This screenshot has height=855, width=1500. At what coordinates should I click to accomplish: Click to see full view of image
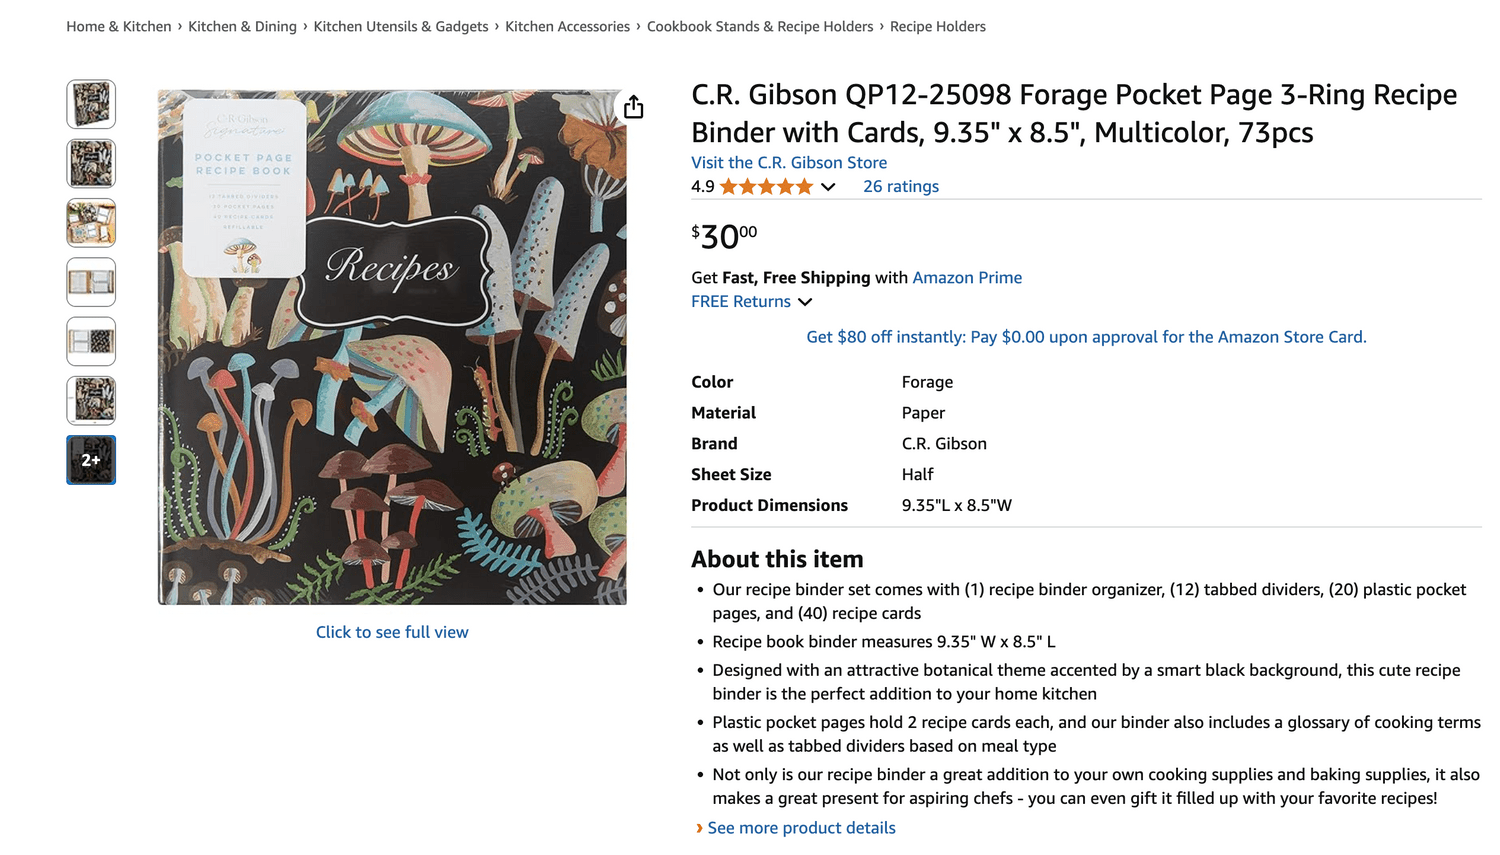[x=392, y=632]
